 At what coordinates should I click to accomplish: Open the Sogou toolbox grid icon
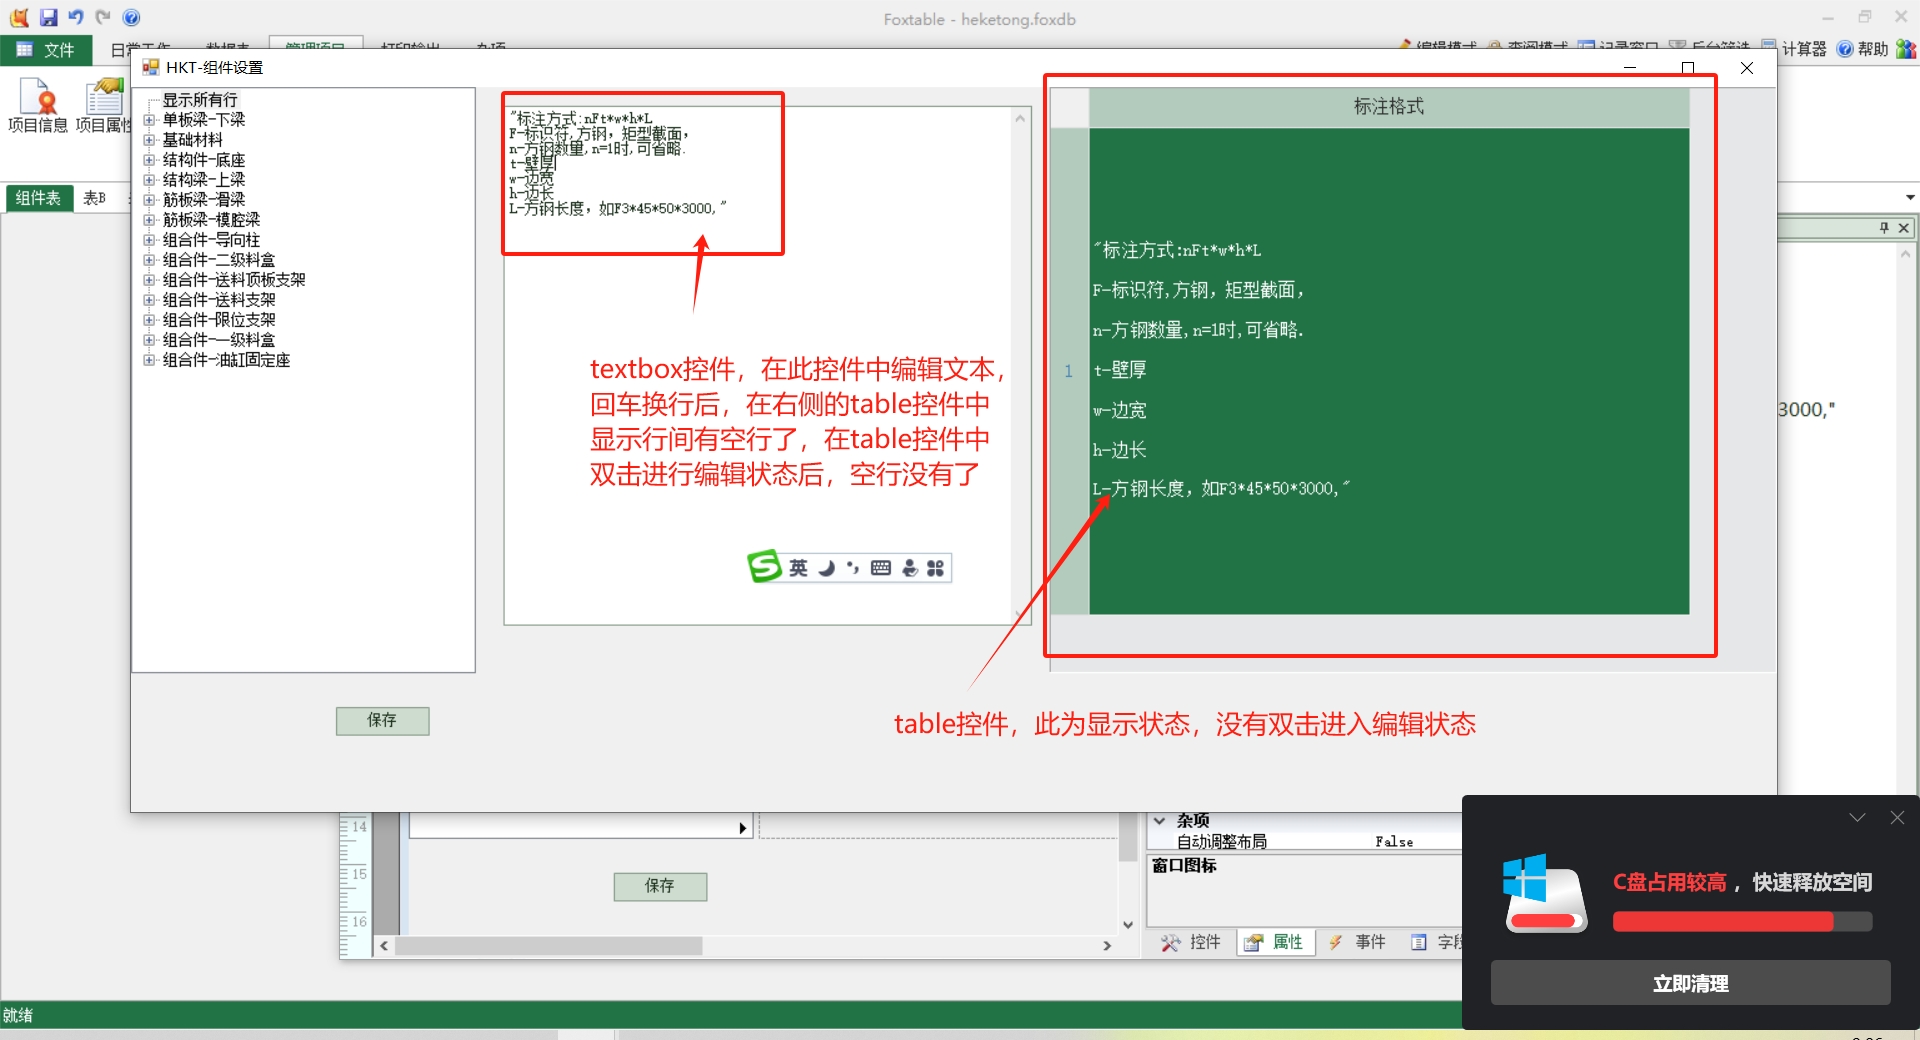935,568
